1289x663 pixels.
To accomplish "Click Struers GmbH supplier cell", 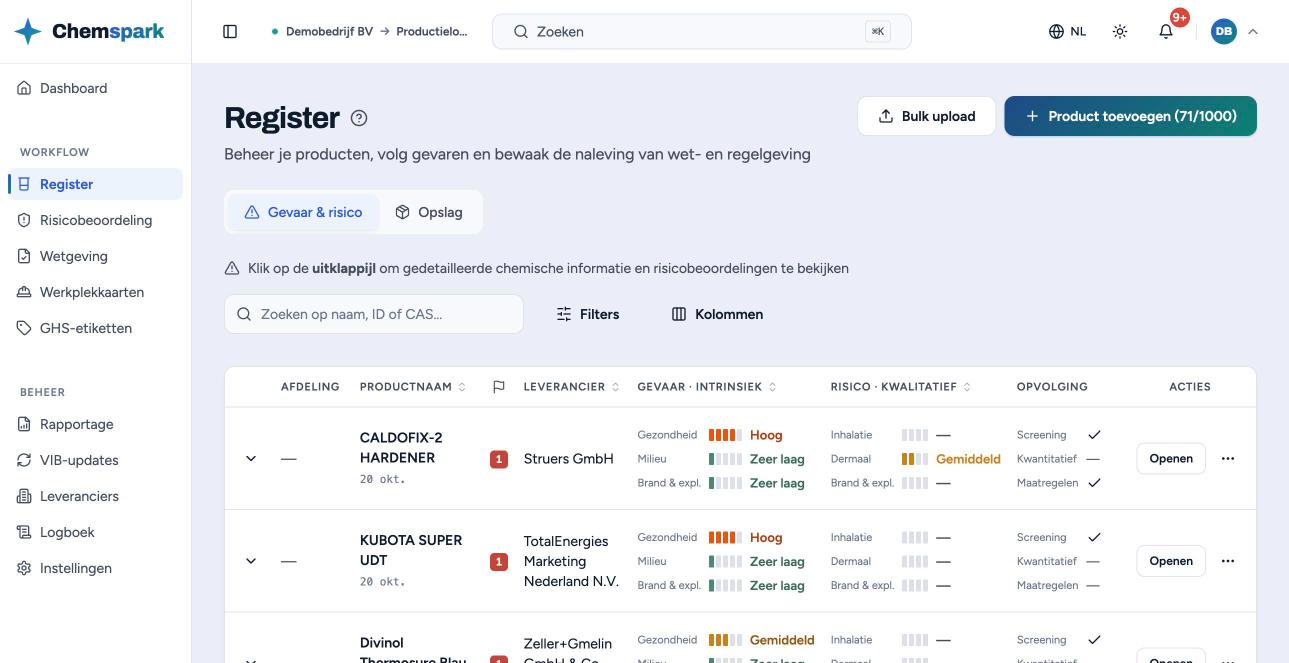I will tap(569, 459).
